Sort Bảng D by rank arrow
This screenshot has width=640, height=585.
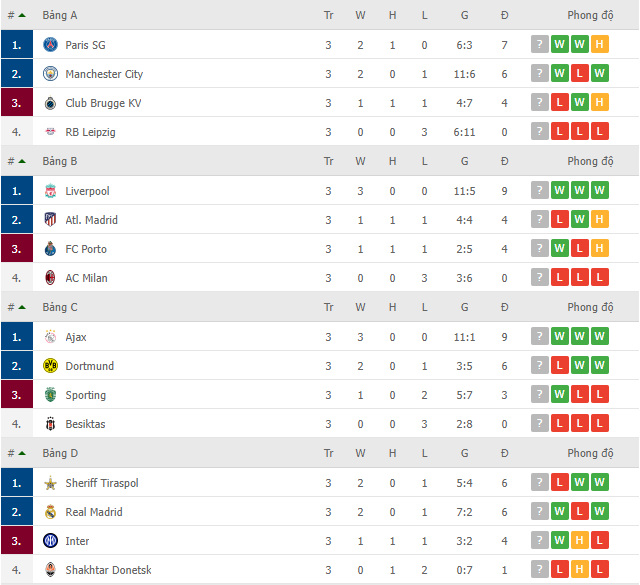(22, 453)
